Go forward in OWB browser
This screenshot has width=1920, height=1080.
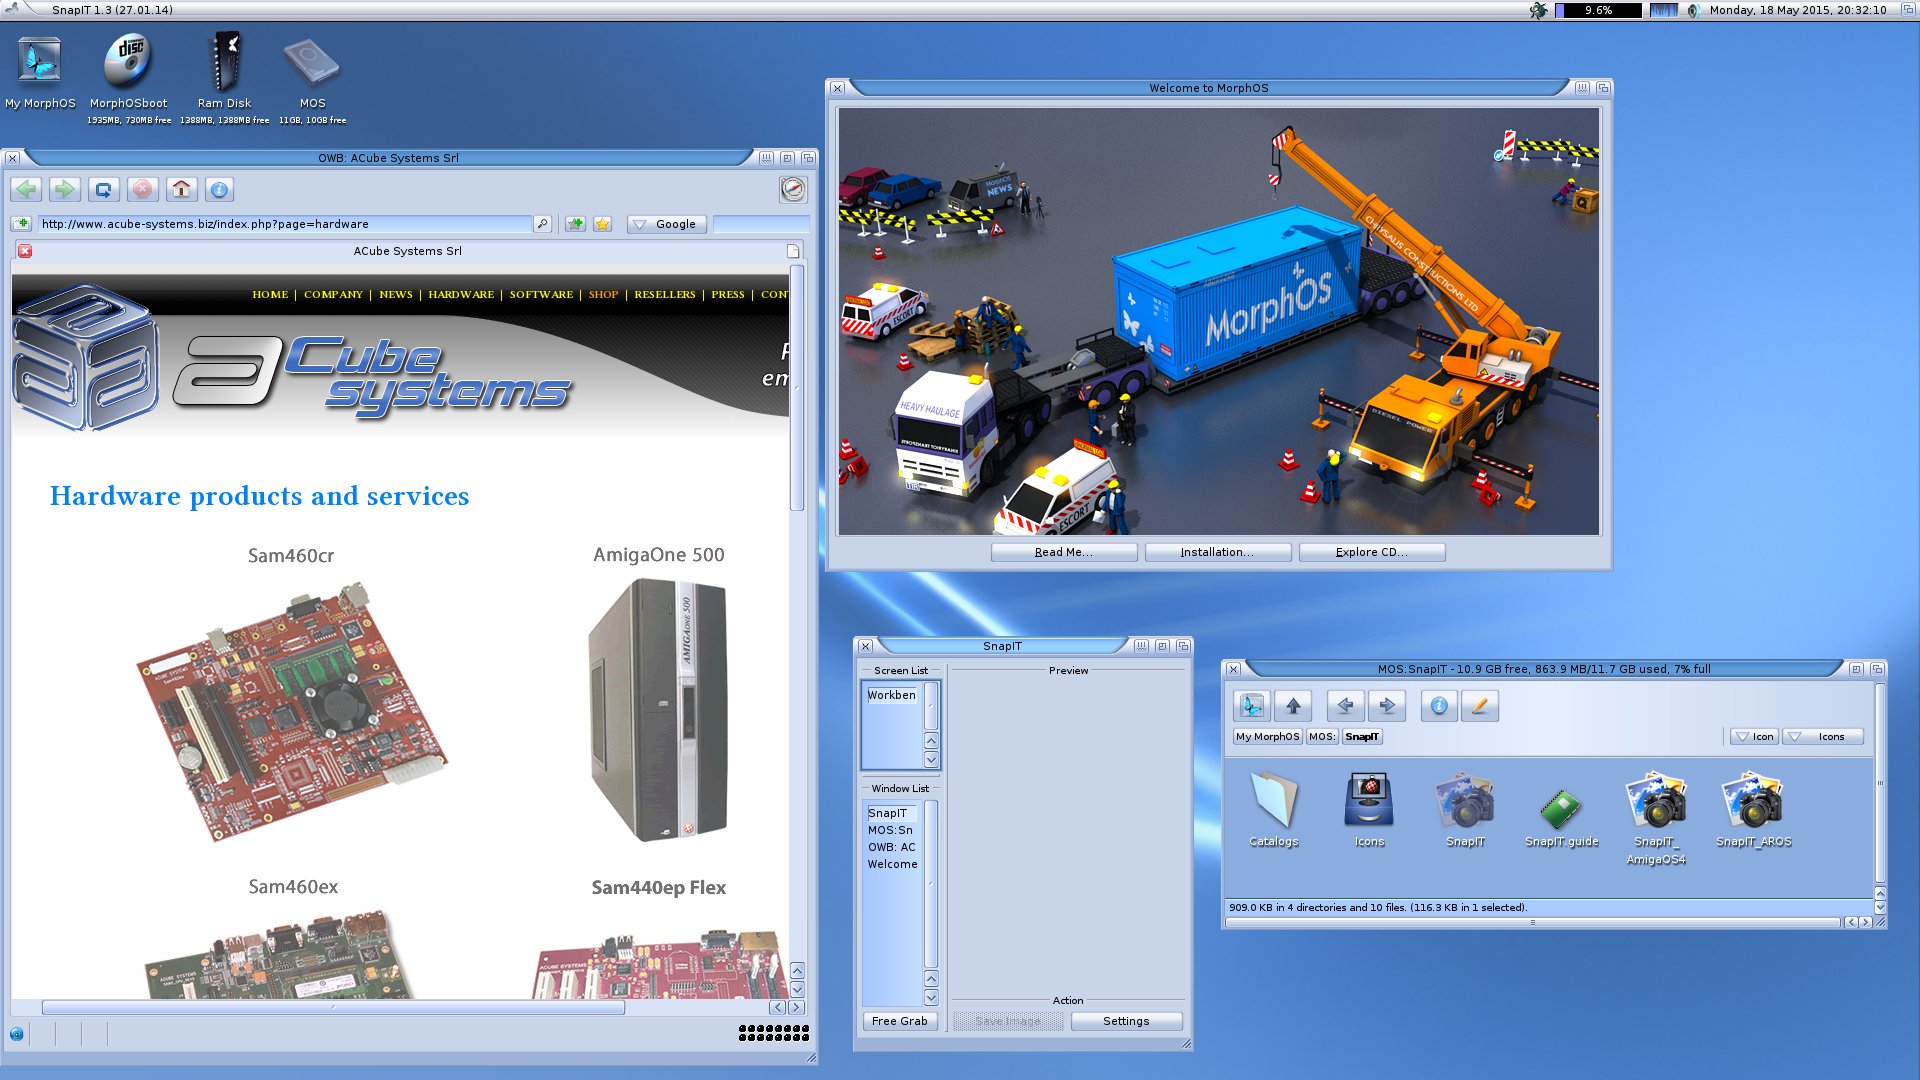coord(65,189)
